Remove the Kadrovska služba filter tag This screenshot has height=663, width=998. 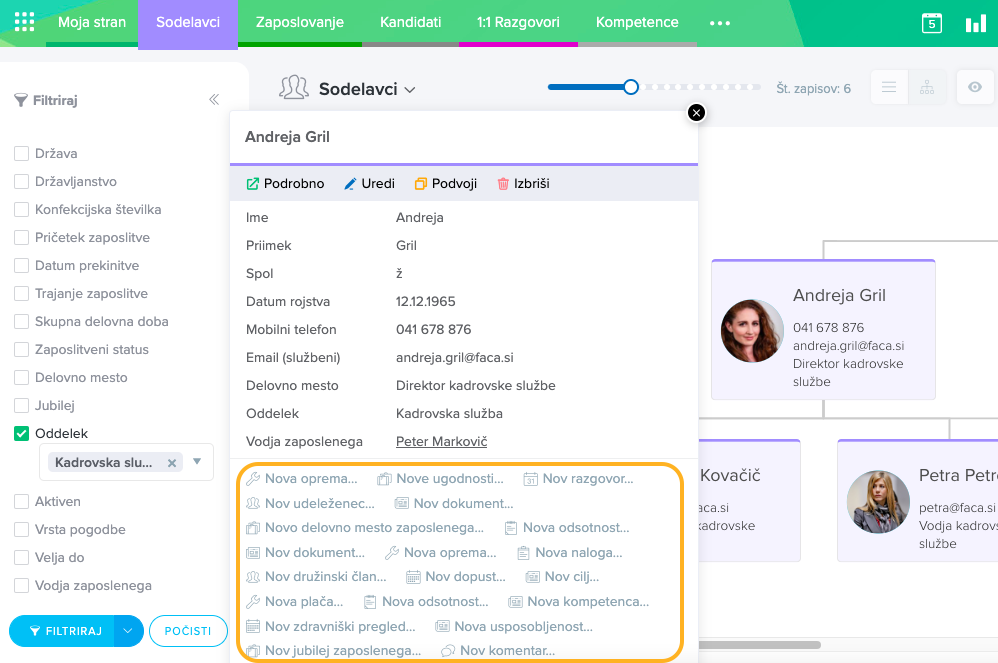point(172,463)
